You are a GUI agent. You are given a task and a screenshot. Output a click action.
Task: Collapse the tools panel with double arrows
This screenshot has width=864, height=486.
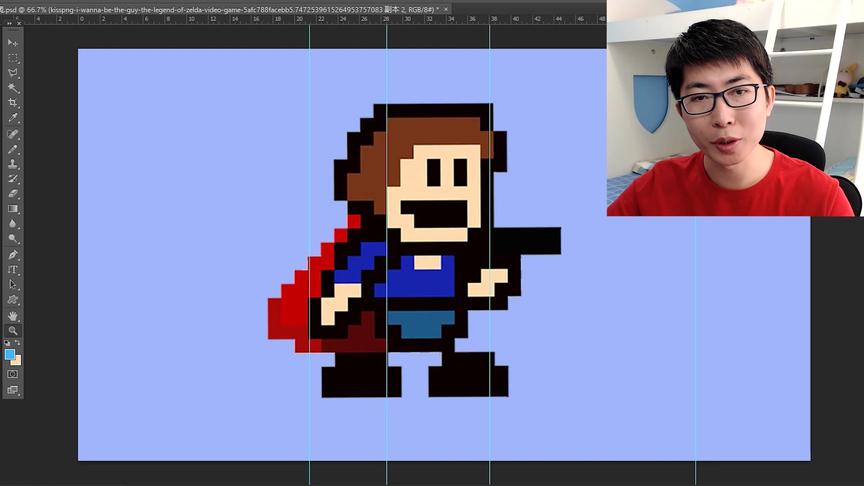pos(9,24)
